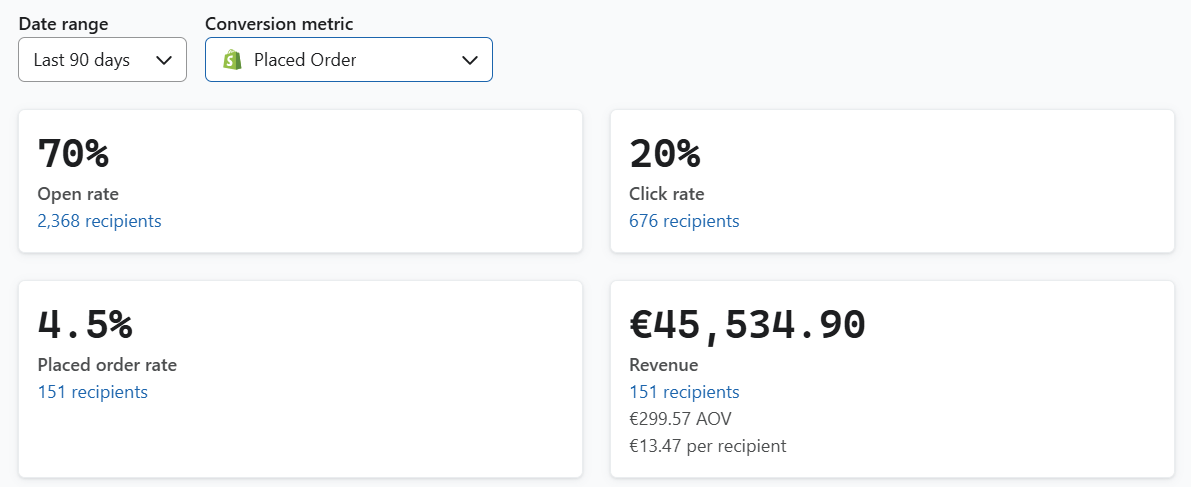The image size is (1191, 487).
Task: Click the €45,534.90 revenue figure
Action: click(747, 325)
